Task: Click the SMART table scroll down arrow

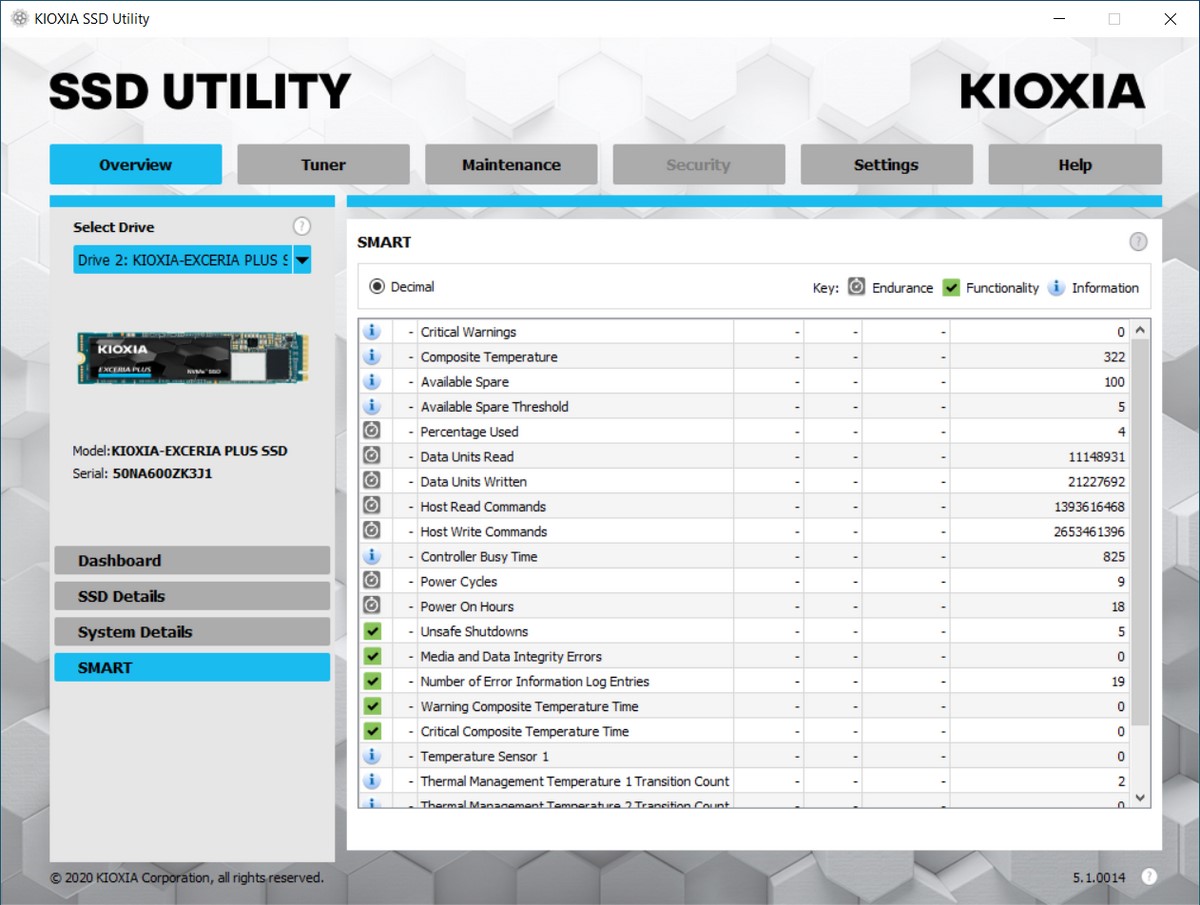Action: [1140, 798]
